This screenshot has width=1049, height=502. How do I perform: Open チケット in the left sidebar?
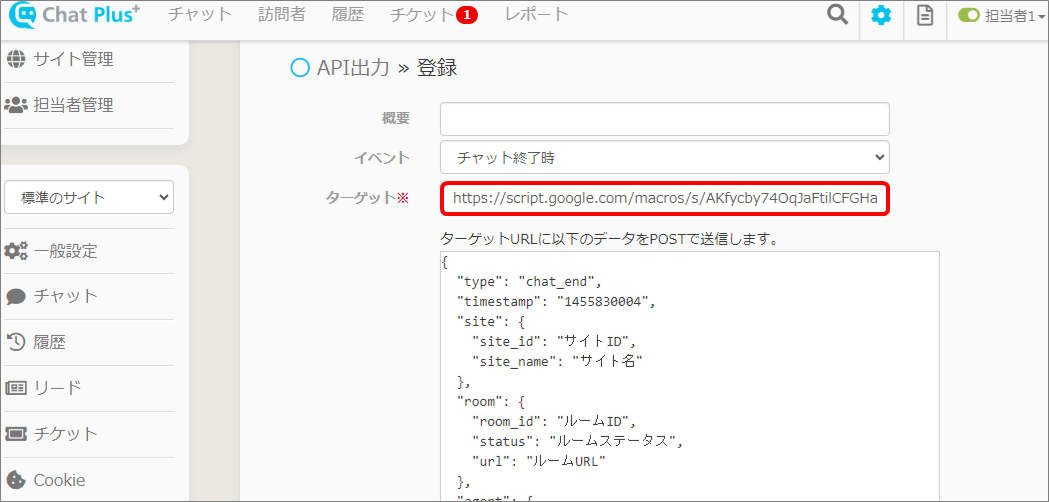coord(65,434)
